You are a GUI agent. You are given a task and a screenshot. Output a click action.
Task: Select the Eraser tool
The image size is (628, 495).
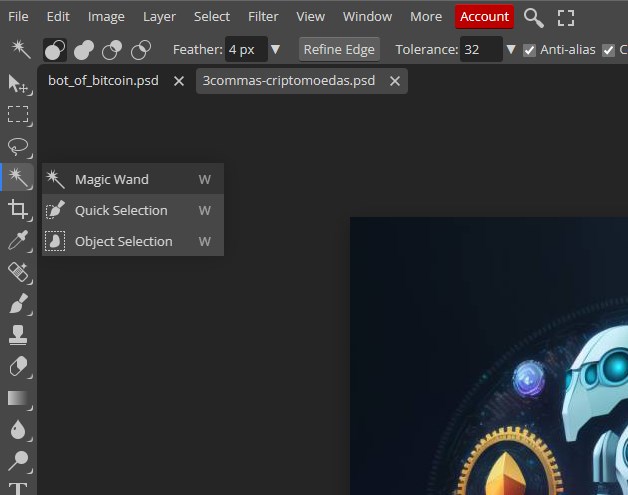pyautogui.click(x=18, y=366)
